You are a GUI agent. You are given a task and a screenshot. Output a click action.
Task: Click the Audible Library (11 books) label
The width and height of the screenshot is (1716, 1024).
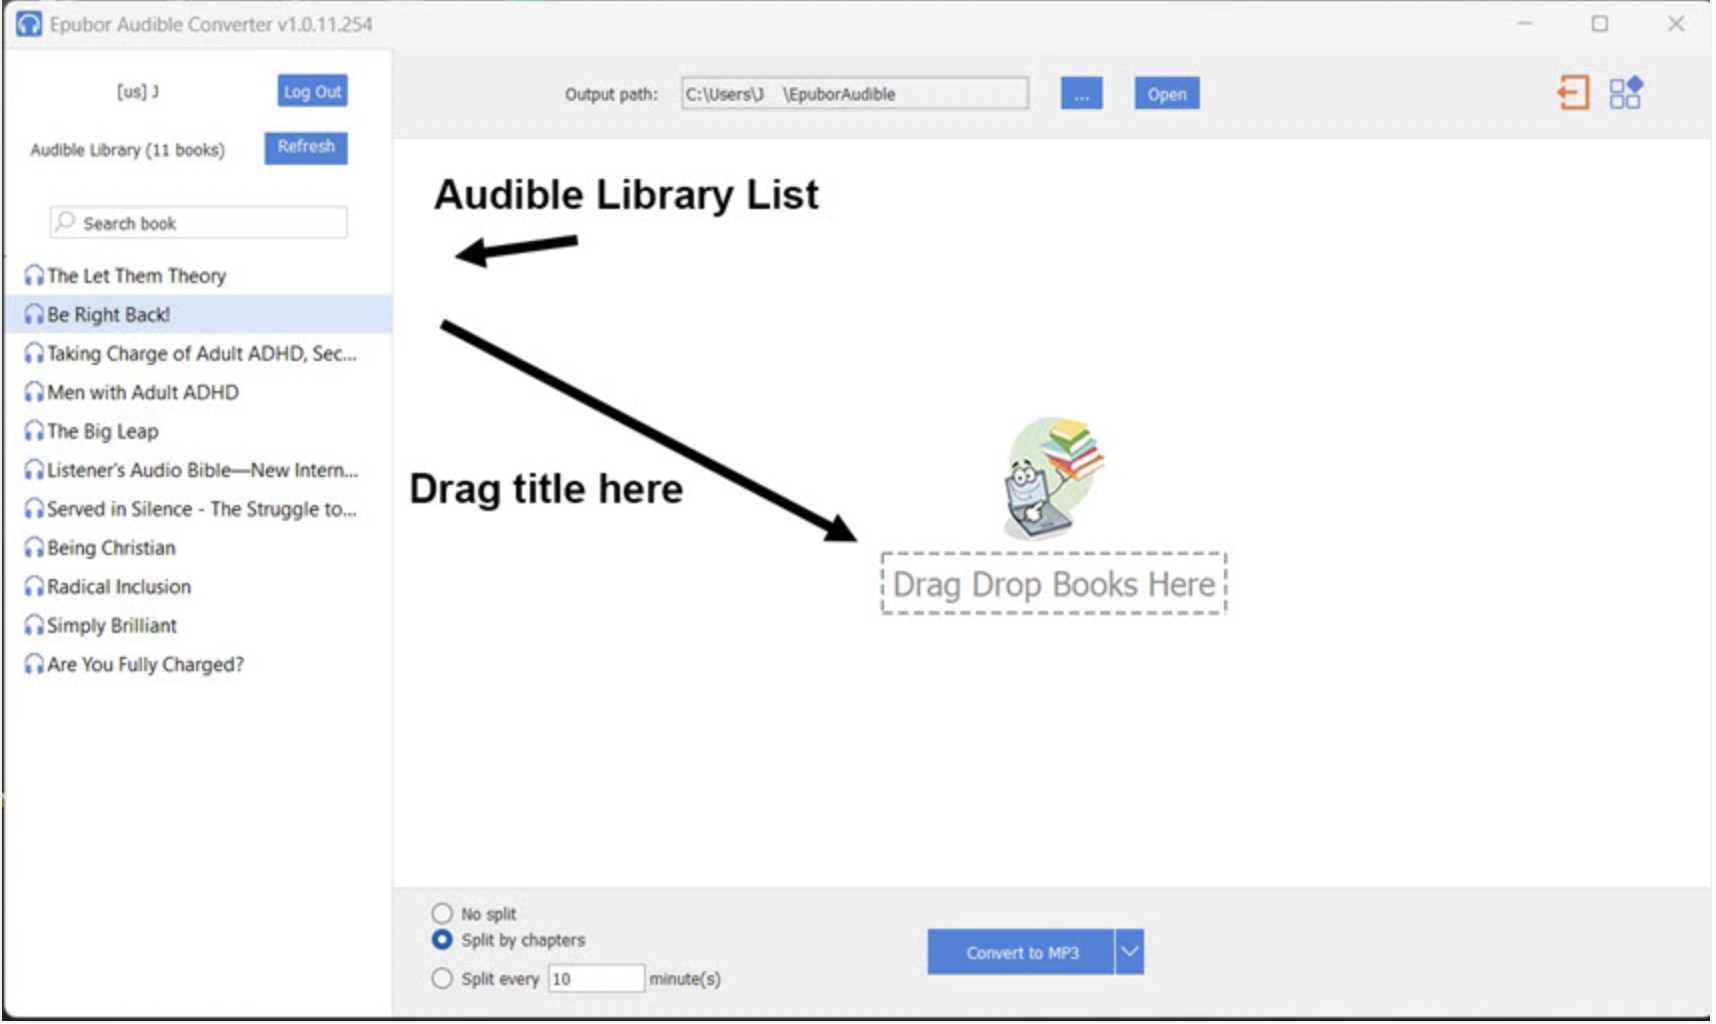[127, 150]
